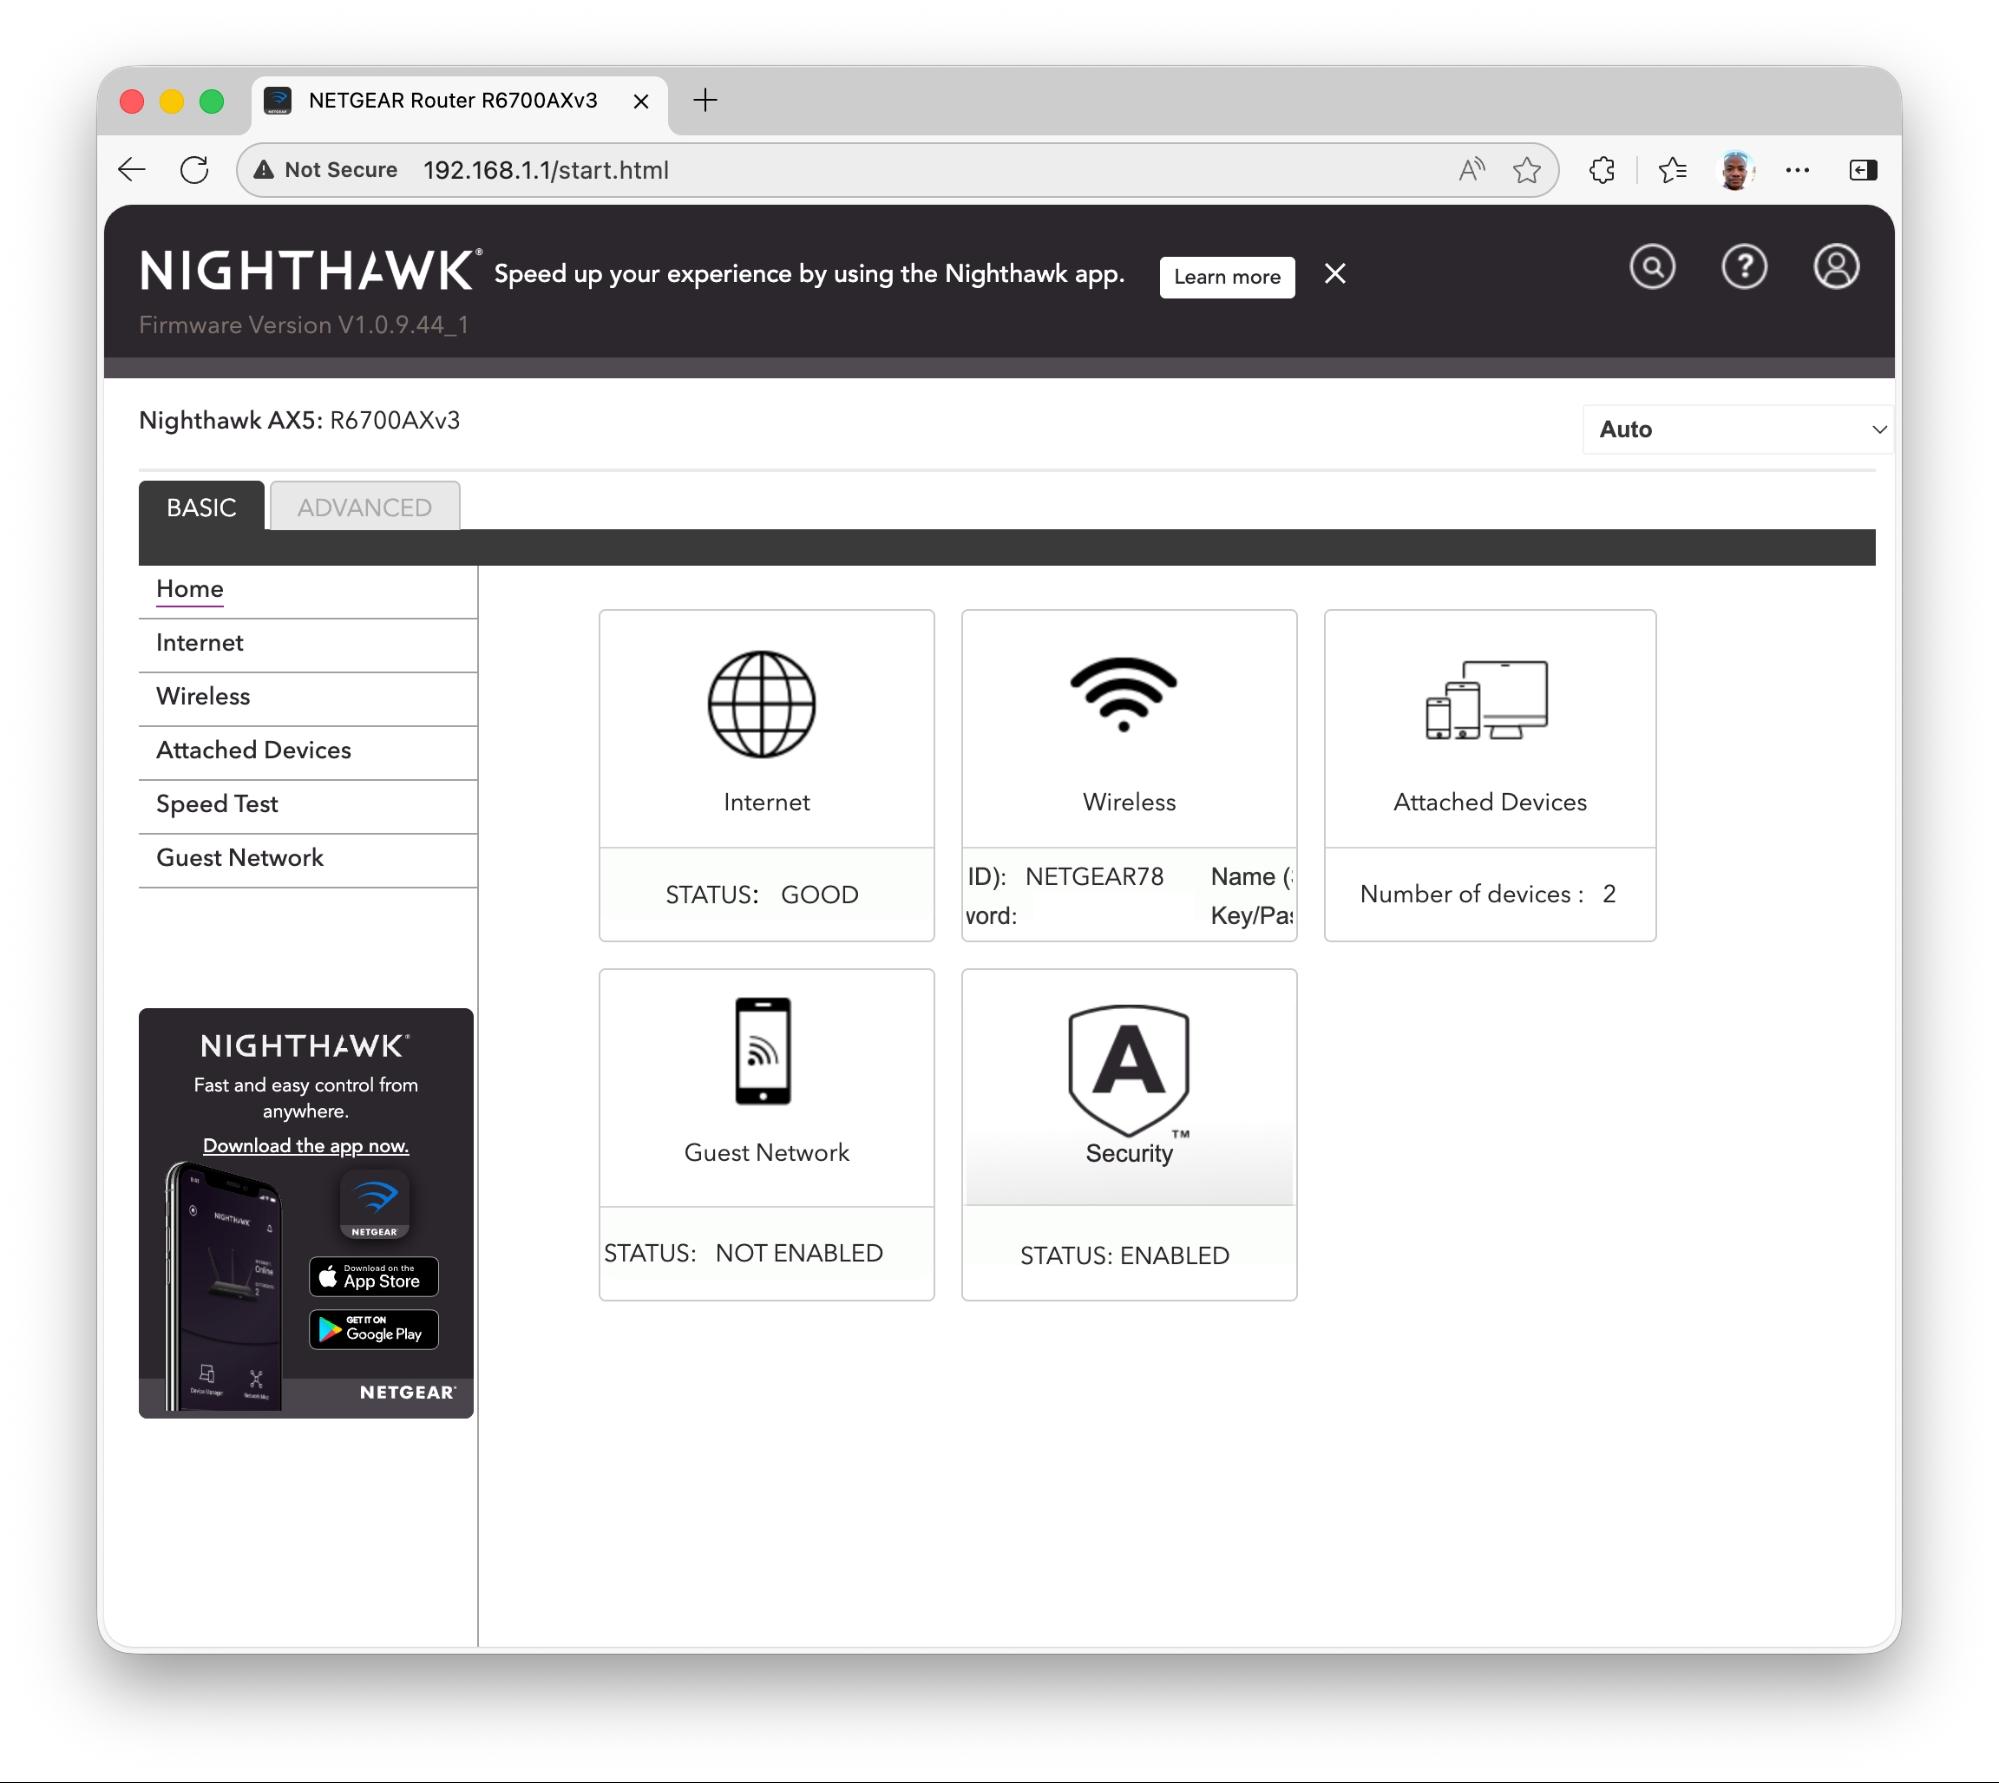
Task: Click the Learn more button
Action: (x=1226, y=277)
